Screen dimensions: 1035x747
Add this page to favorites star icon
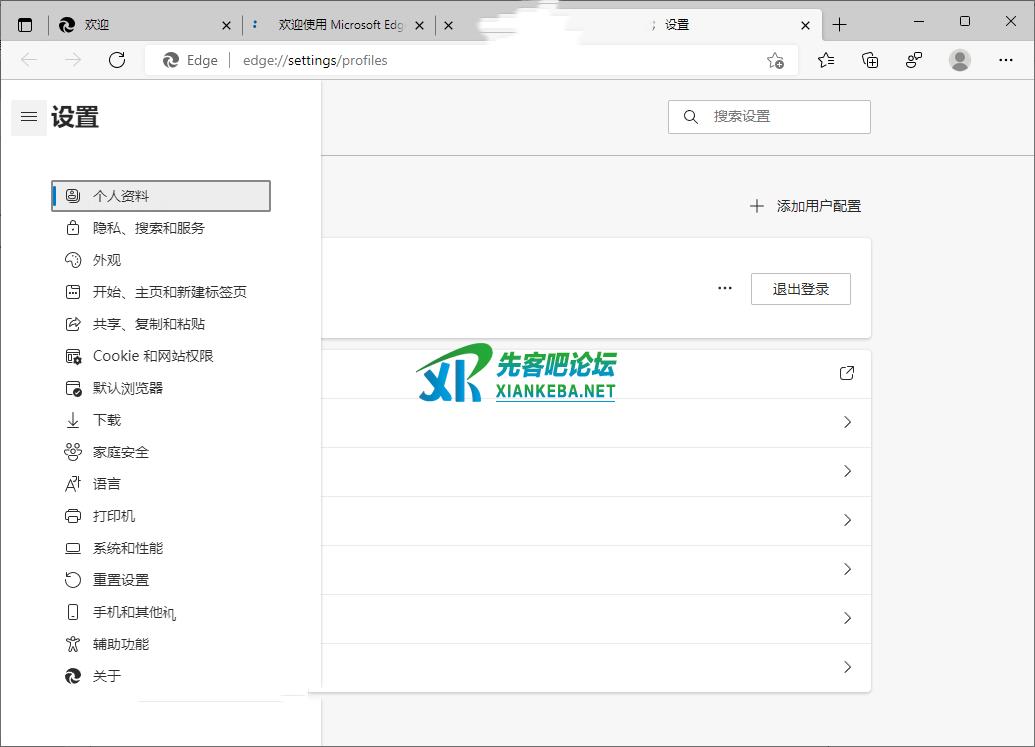[x=775, y=60]
